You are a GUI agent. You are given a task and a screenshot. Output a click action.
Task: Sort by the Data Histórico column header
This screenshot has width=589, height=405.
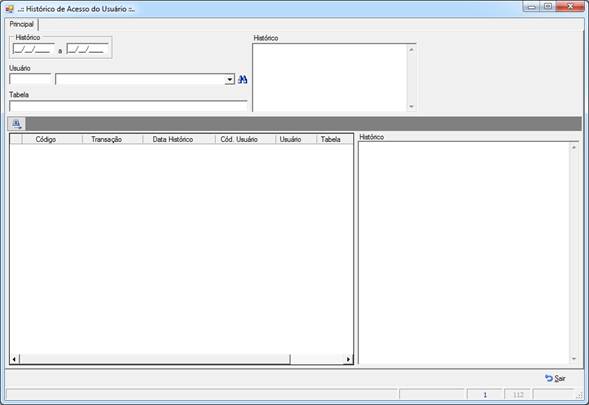(179, 139)
